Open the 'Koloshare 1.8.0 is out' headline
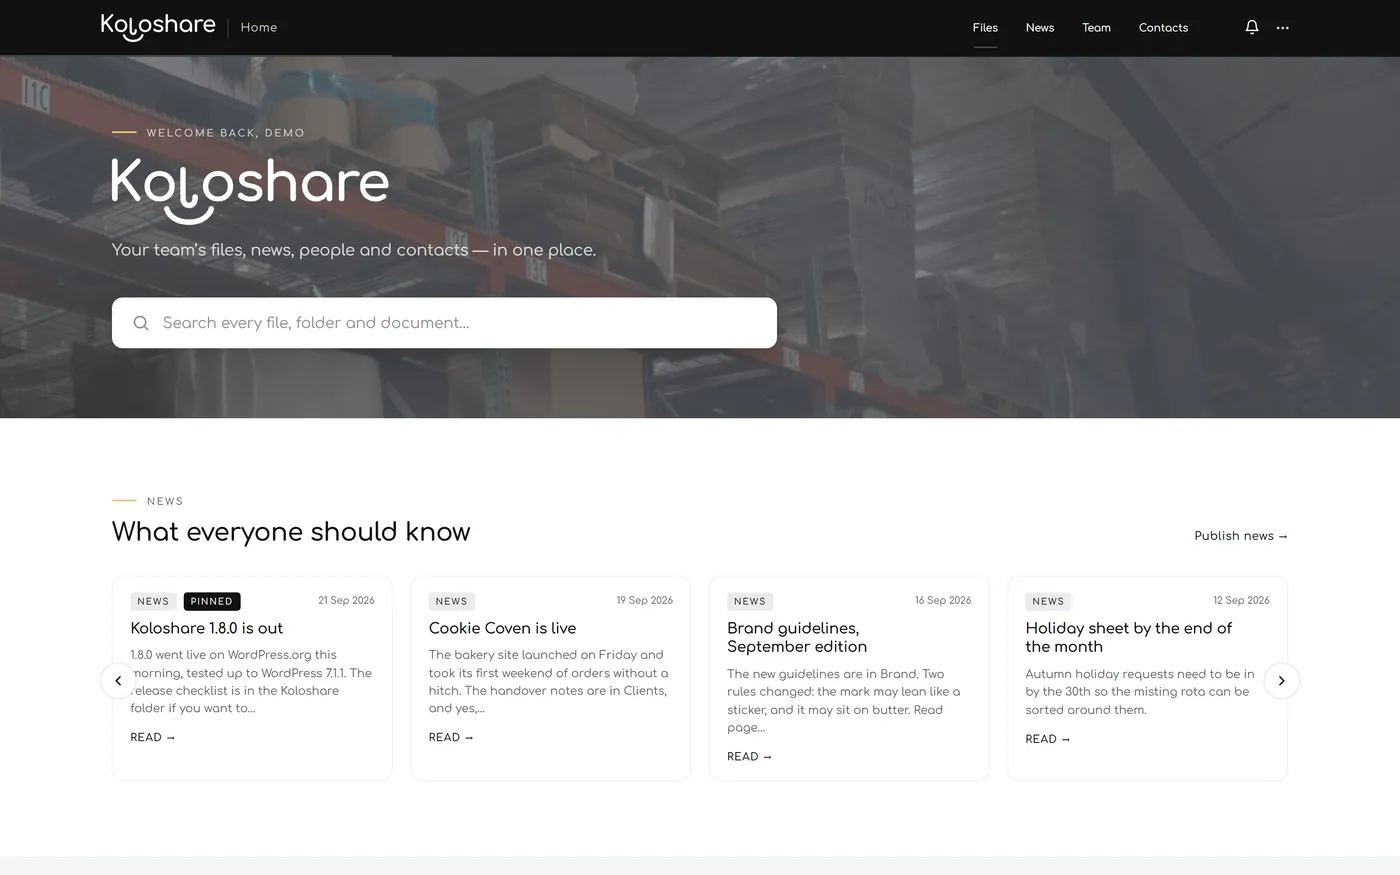 [207, 628]
